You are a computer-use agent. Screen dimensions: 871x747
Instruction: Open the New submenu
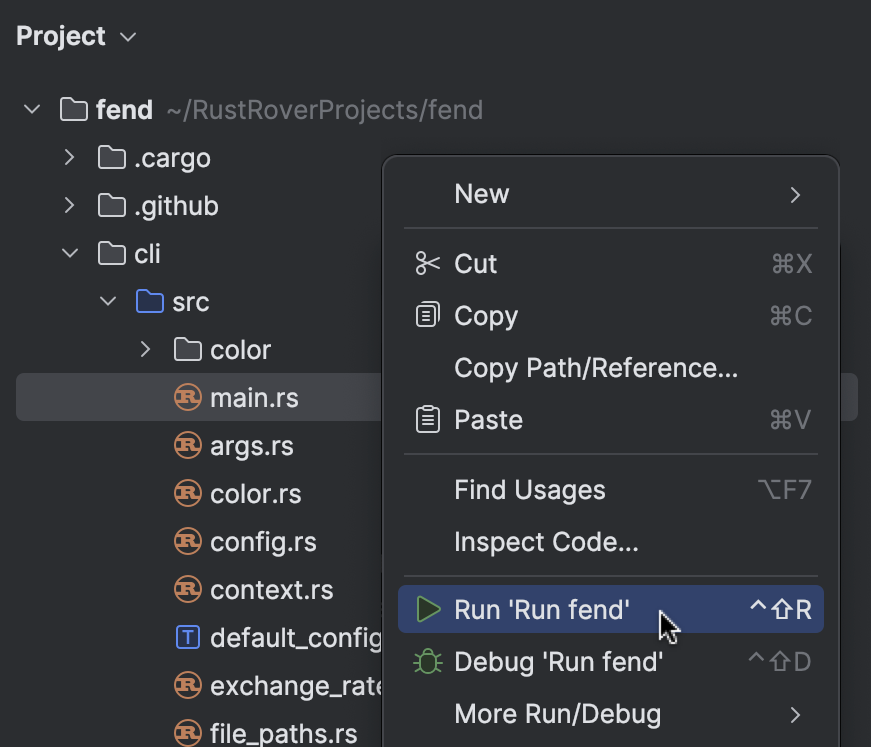[x=482, y=193]
